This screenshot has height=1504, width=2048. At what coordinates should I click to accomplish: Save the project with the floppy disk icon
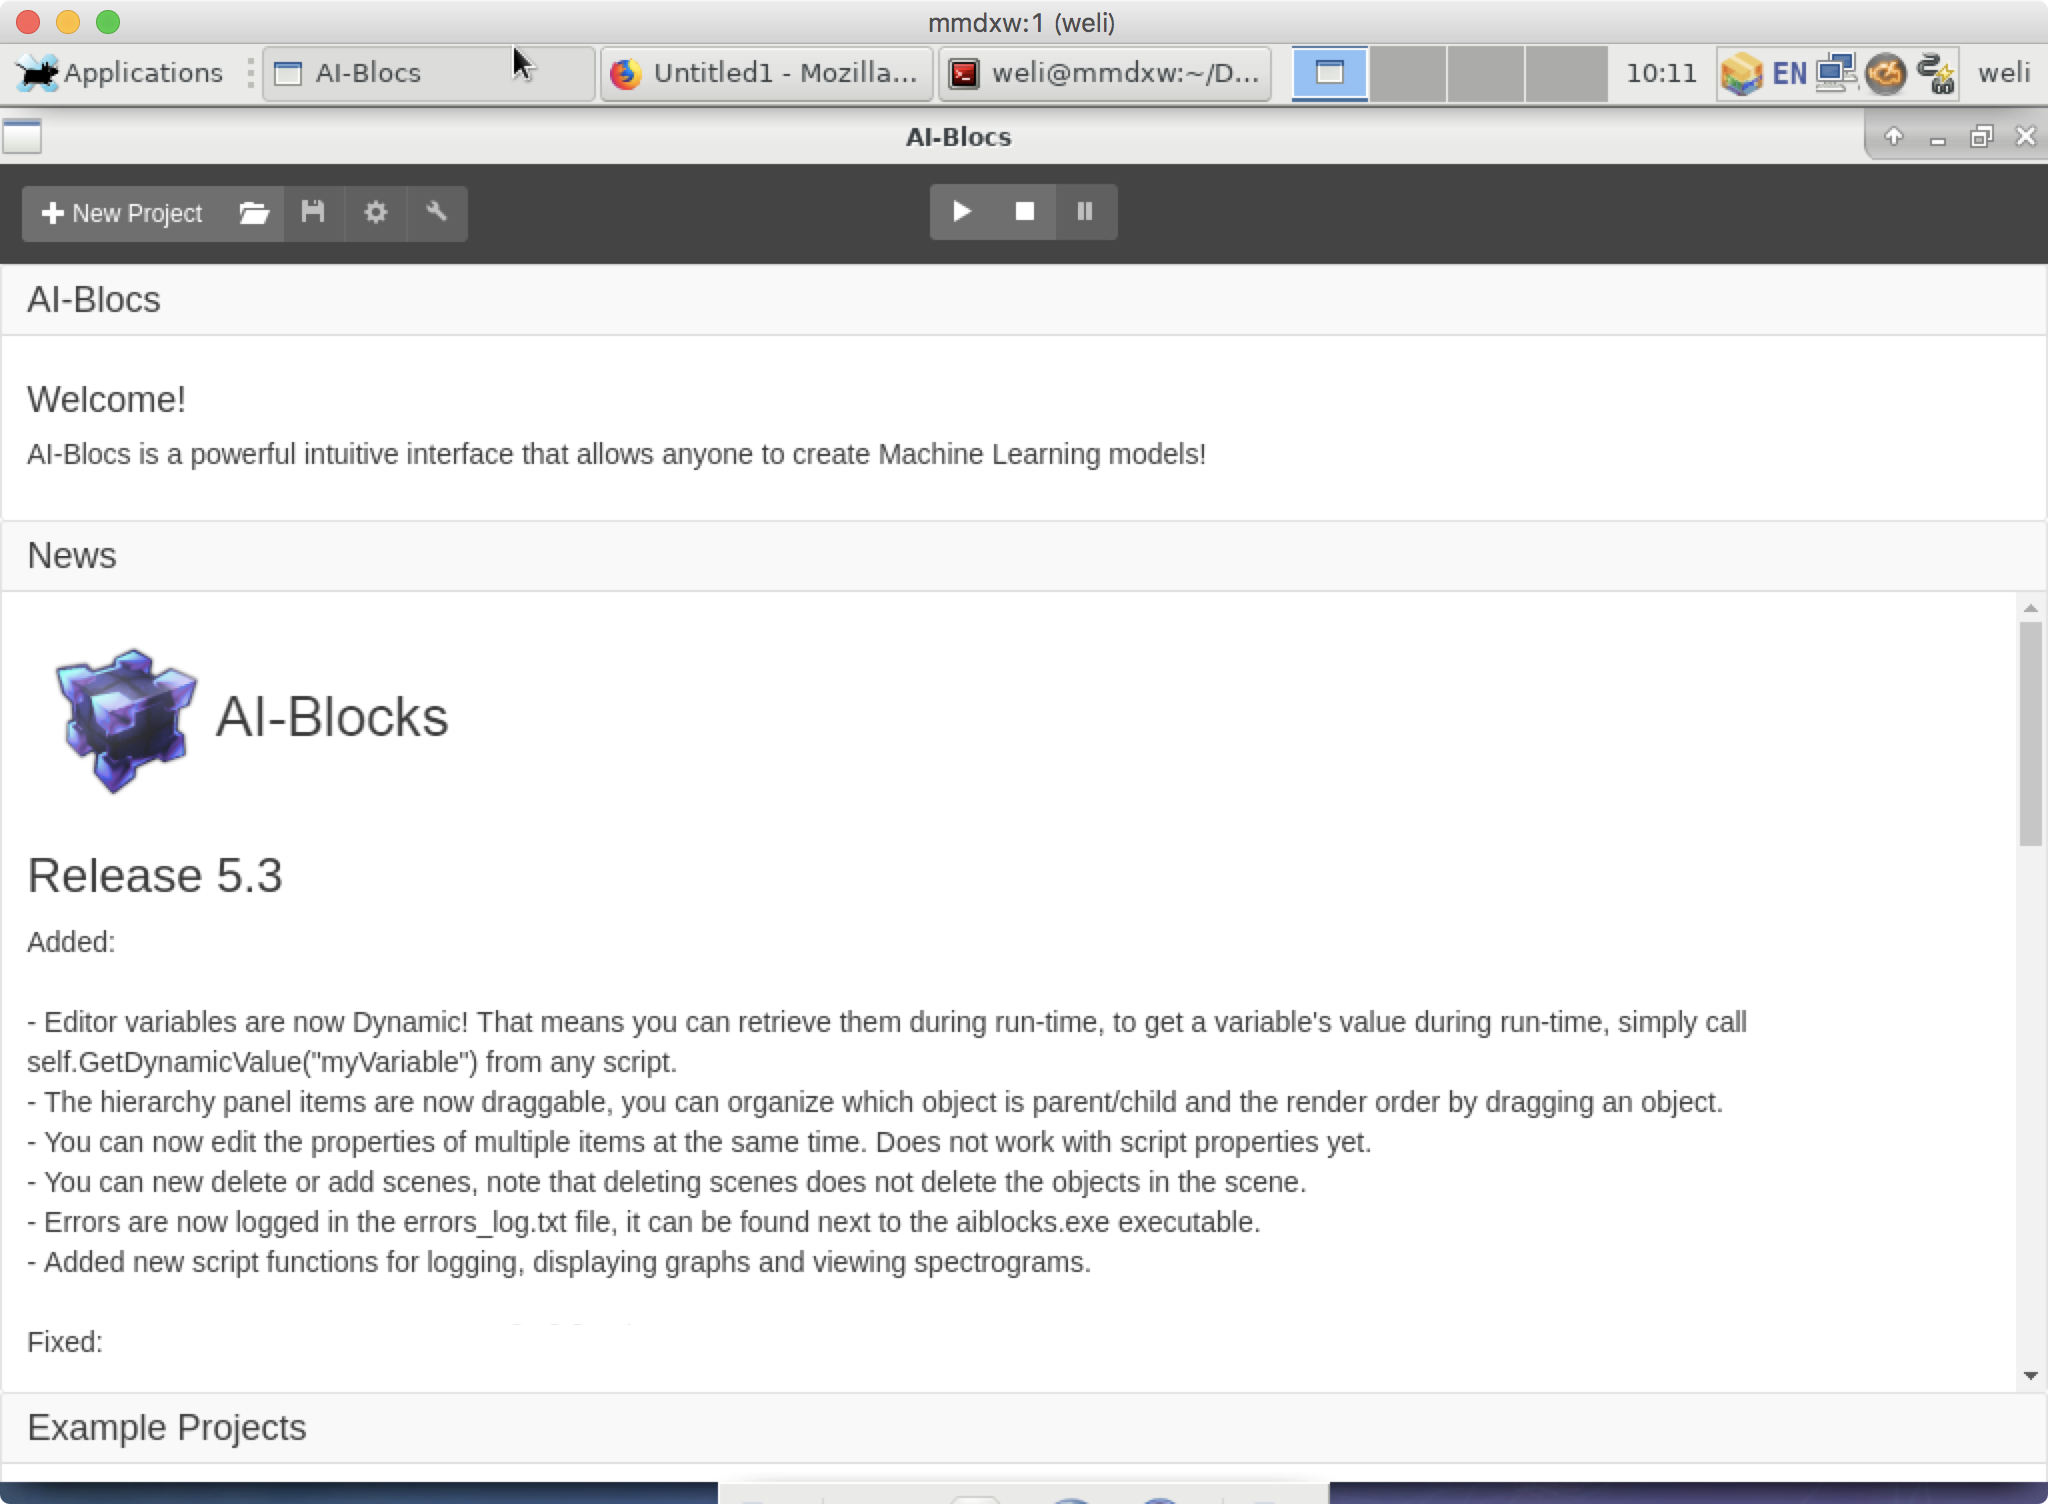click(313, 212)
